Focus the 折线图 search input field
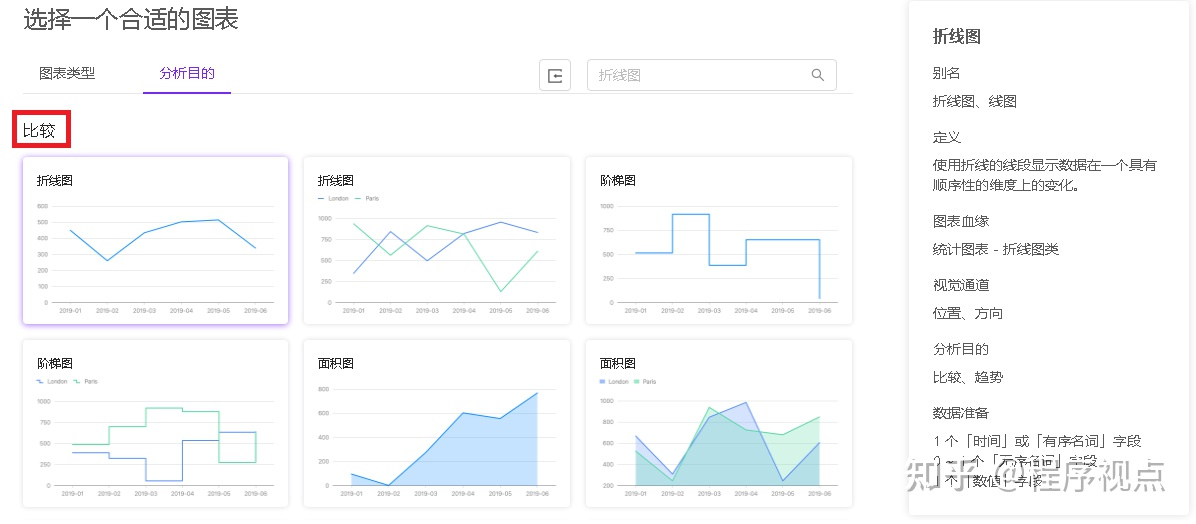1196x524 pixels. [x=700, y=75]
